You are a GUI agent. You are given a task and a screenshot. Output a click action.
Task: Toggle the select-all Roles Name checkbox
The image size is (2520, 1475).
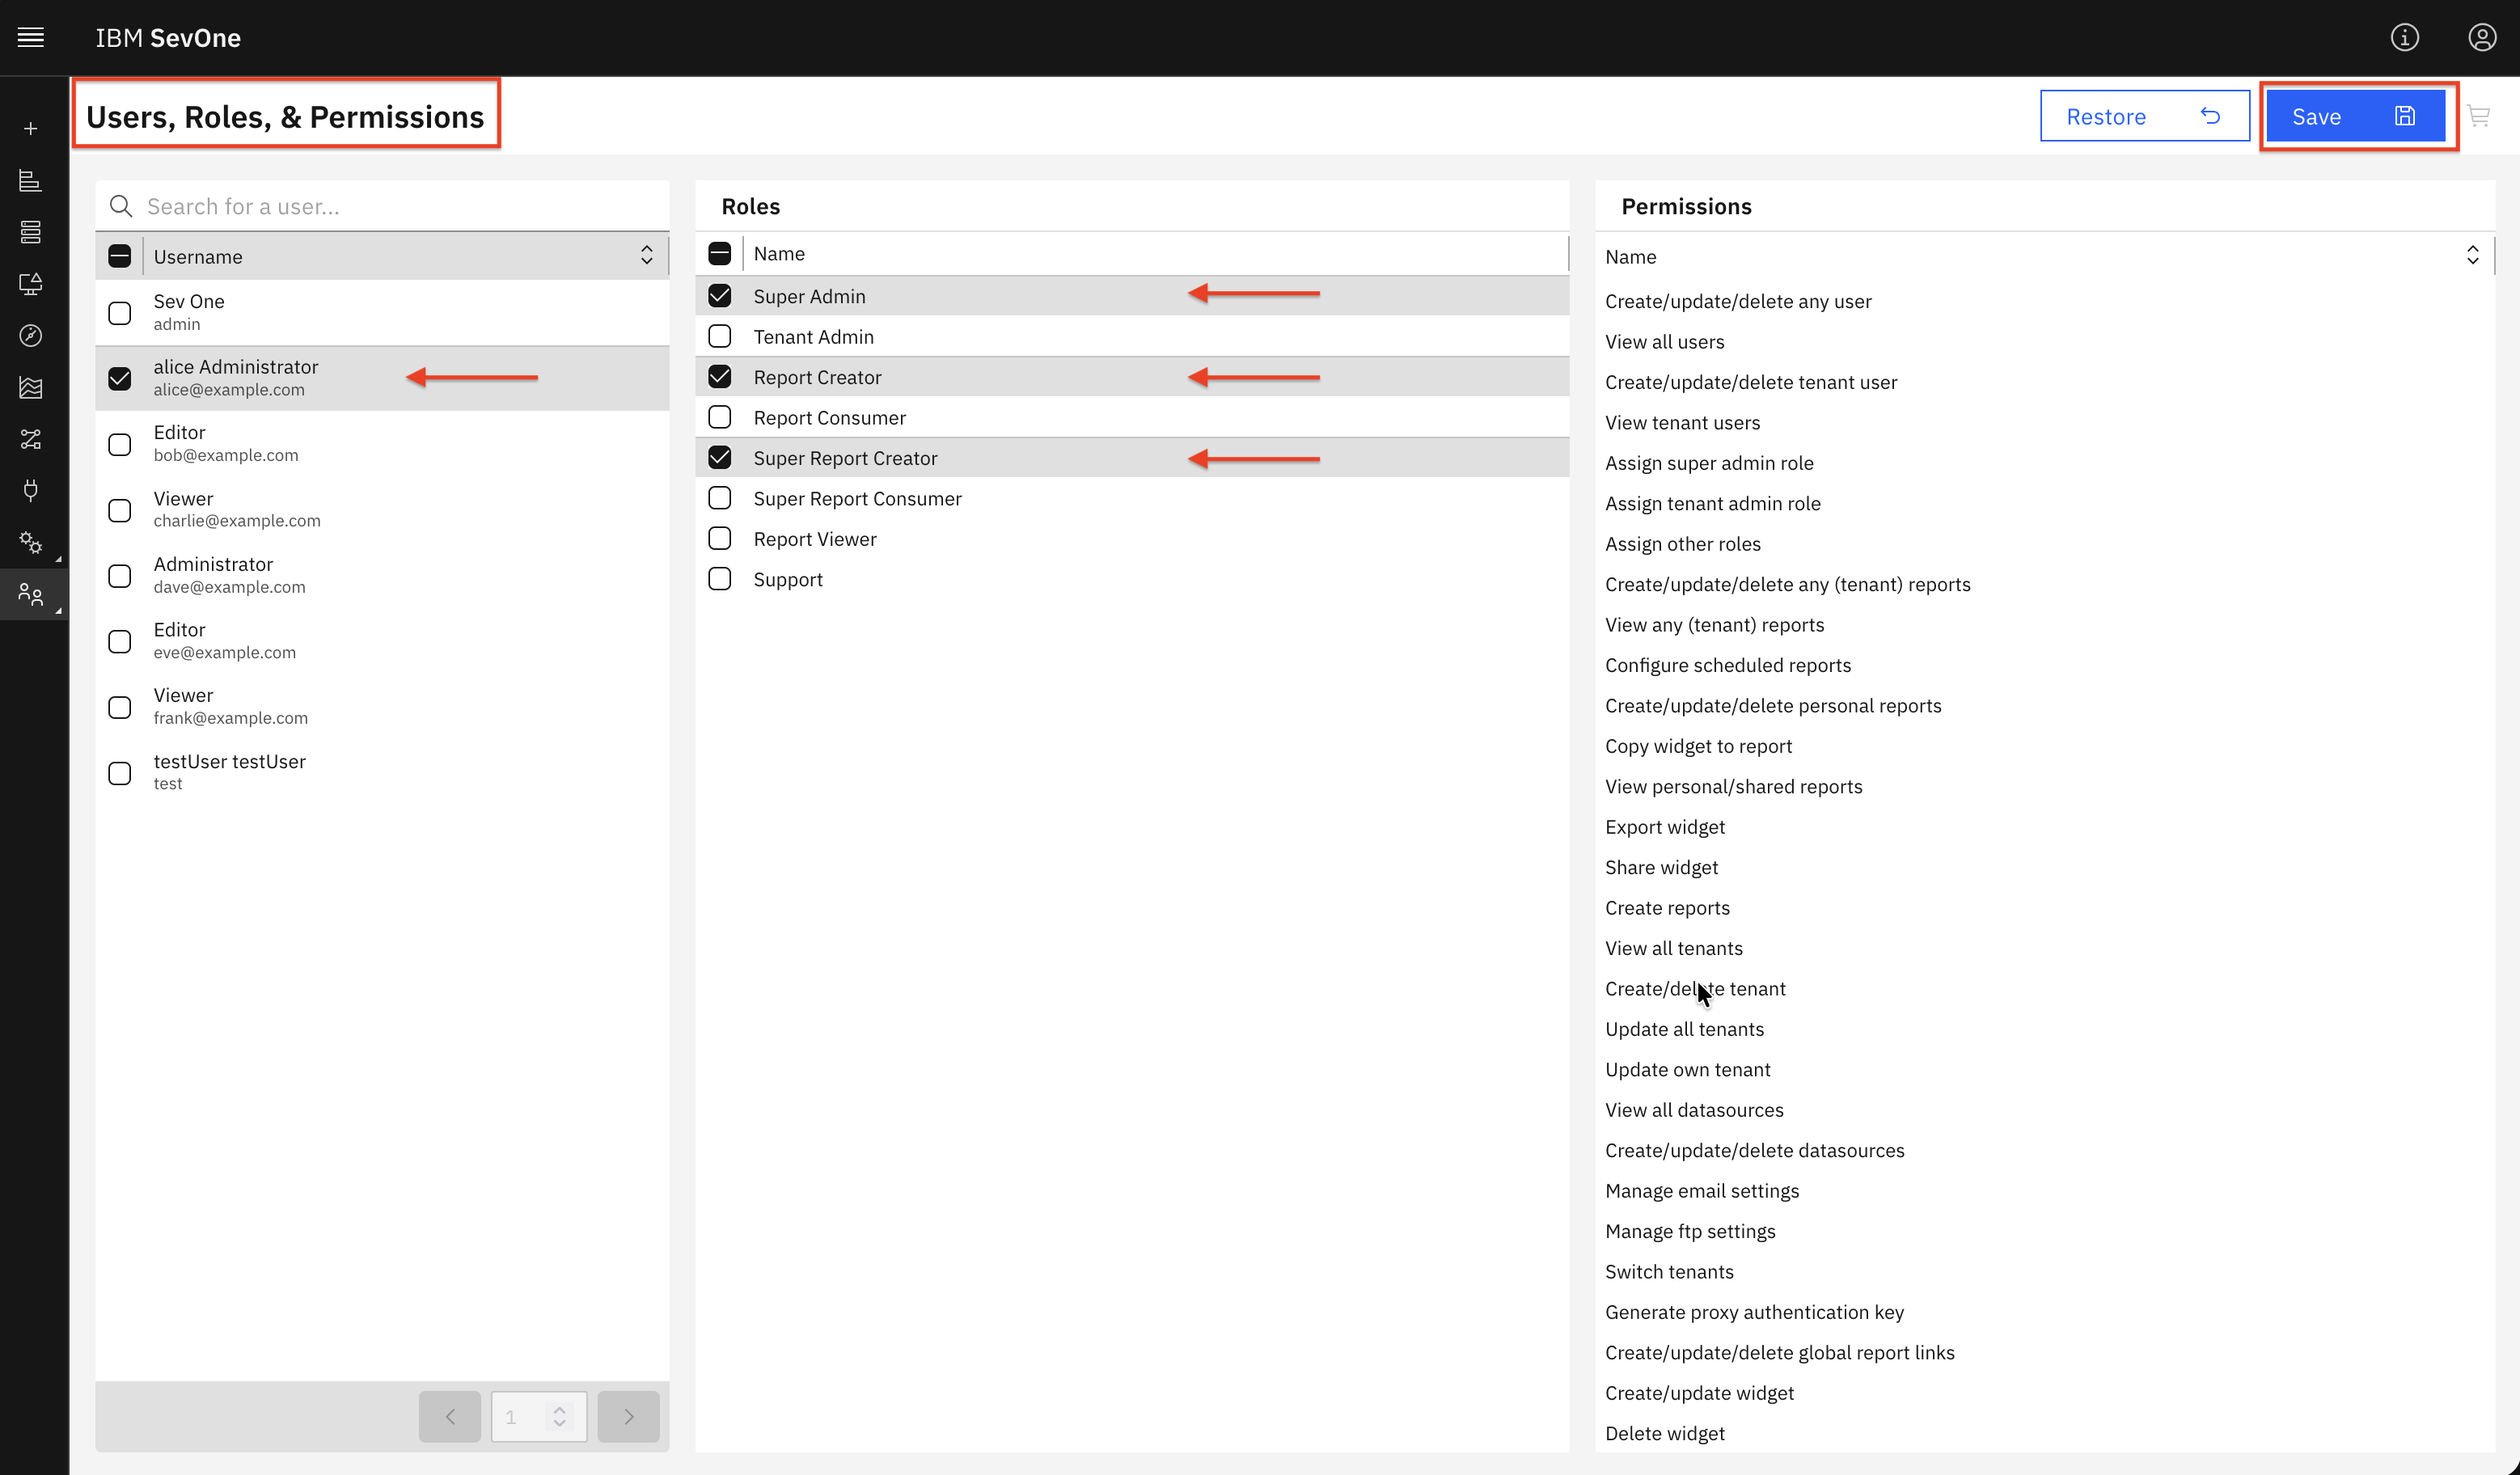click(x=719, y=253)
